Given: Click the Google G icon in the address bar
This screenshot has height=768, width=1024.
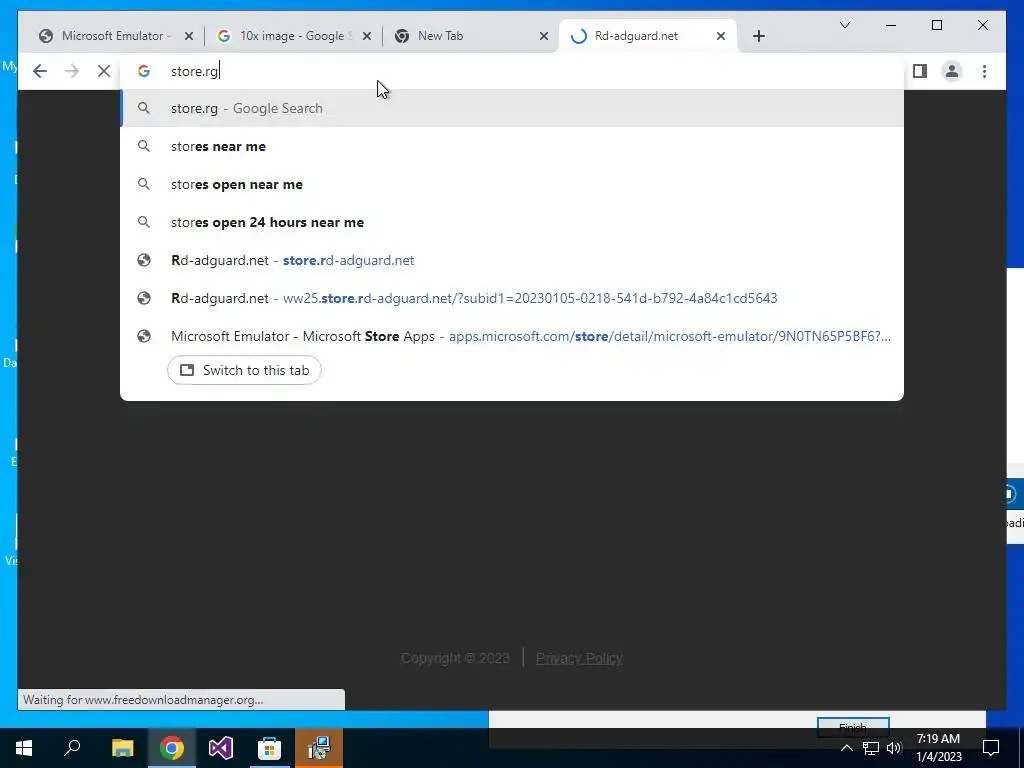Looking at the screenshot, I should click(x=144, y=71).
